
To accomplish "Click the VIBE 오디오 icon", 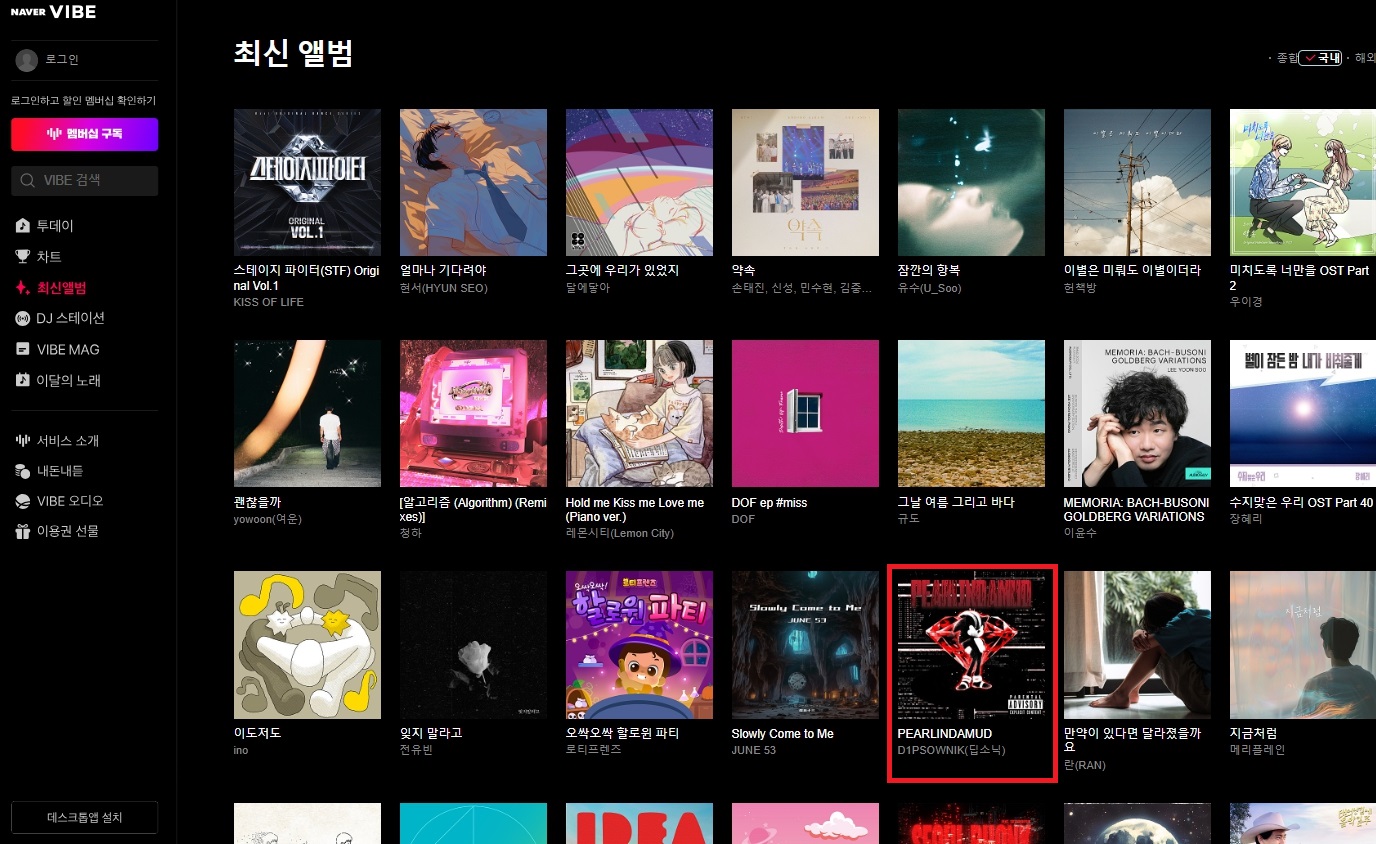I will point(23,501).
